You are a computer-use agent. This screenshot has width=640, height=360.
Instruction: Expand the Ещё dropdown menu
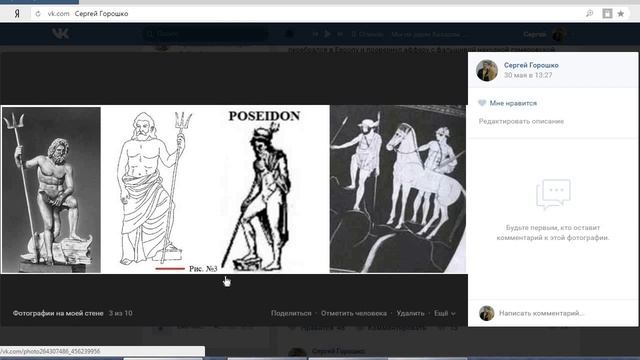[x=444, y=313]
